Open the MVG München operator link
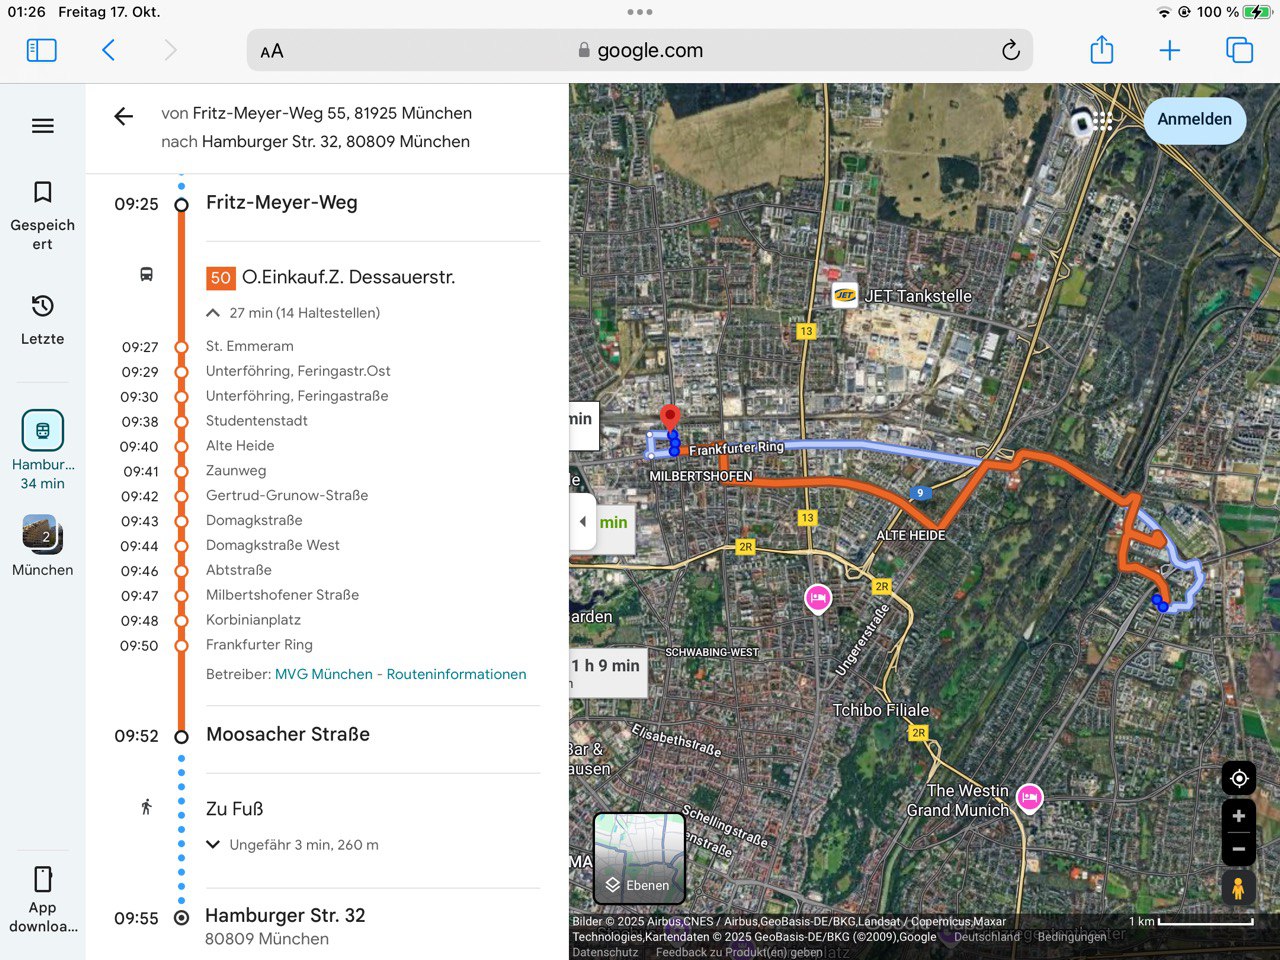Viewport: 1280px width, 960px height. pyautogui.click(x=323, y=675)
